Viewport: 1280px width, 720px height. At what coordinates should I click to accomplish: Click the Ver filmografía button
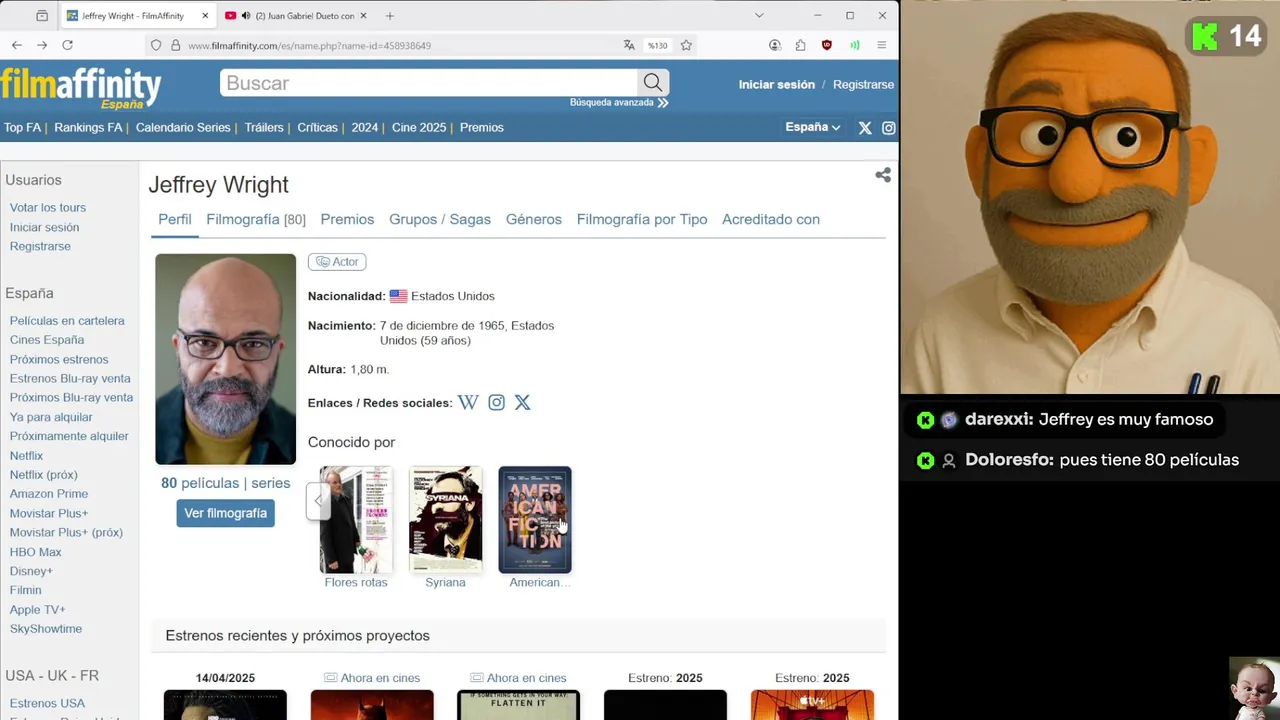(225, 513)
